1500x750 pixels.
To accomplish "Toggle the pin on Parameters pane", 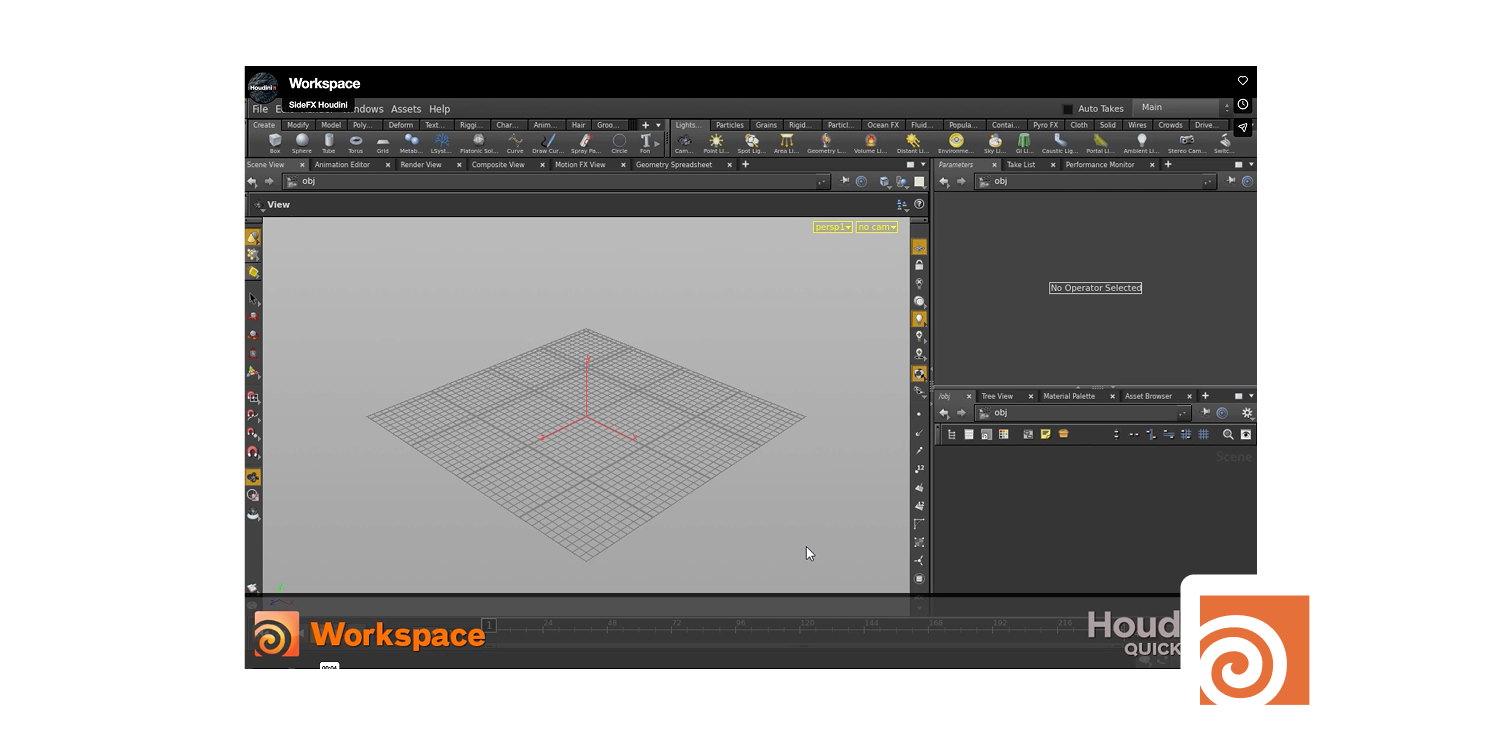I will point(1232,181).
